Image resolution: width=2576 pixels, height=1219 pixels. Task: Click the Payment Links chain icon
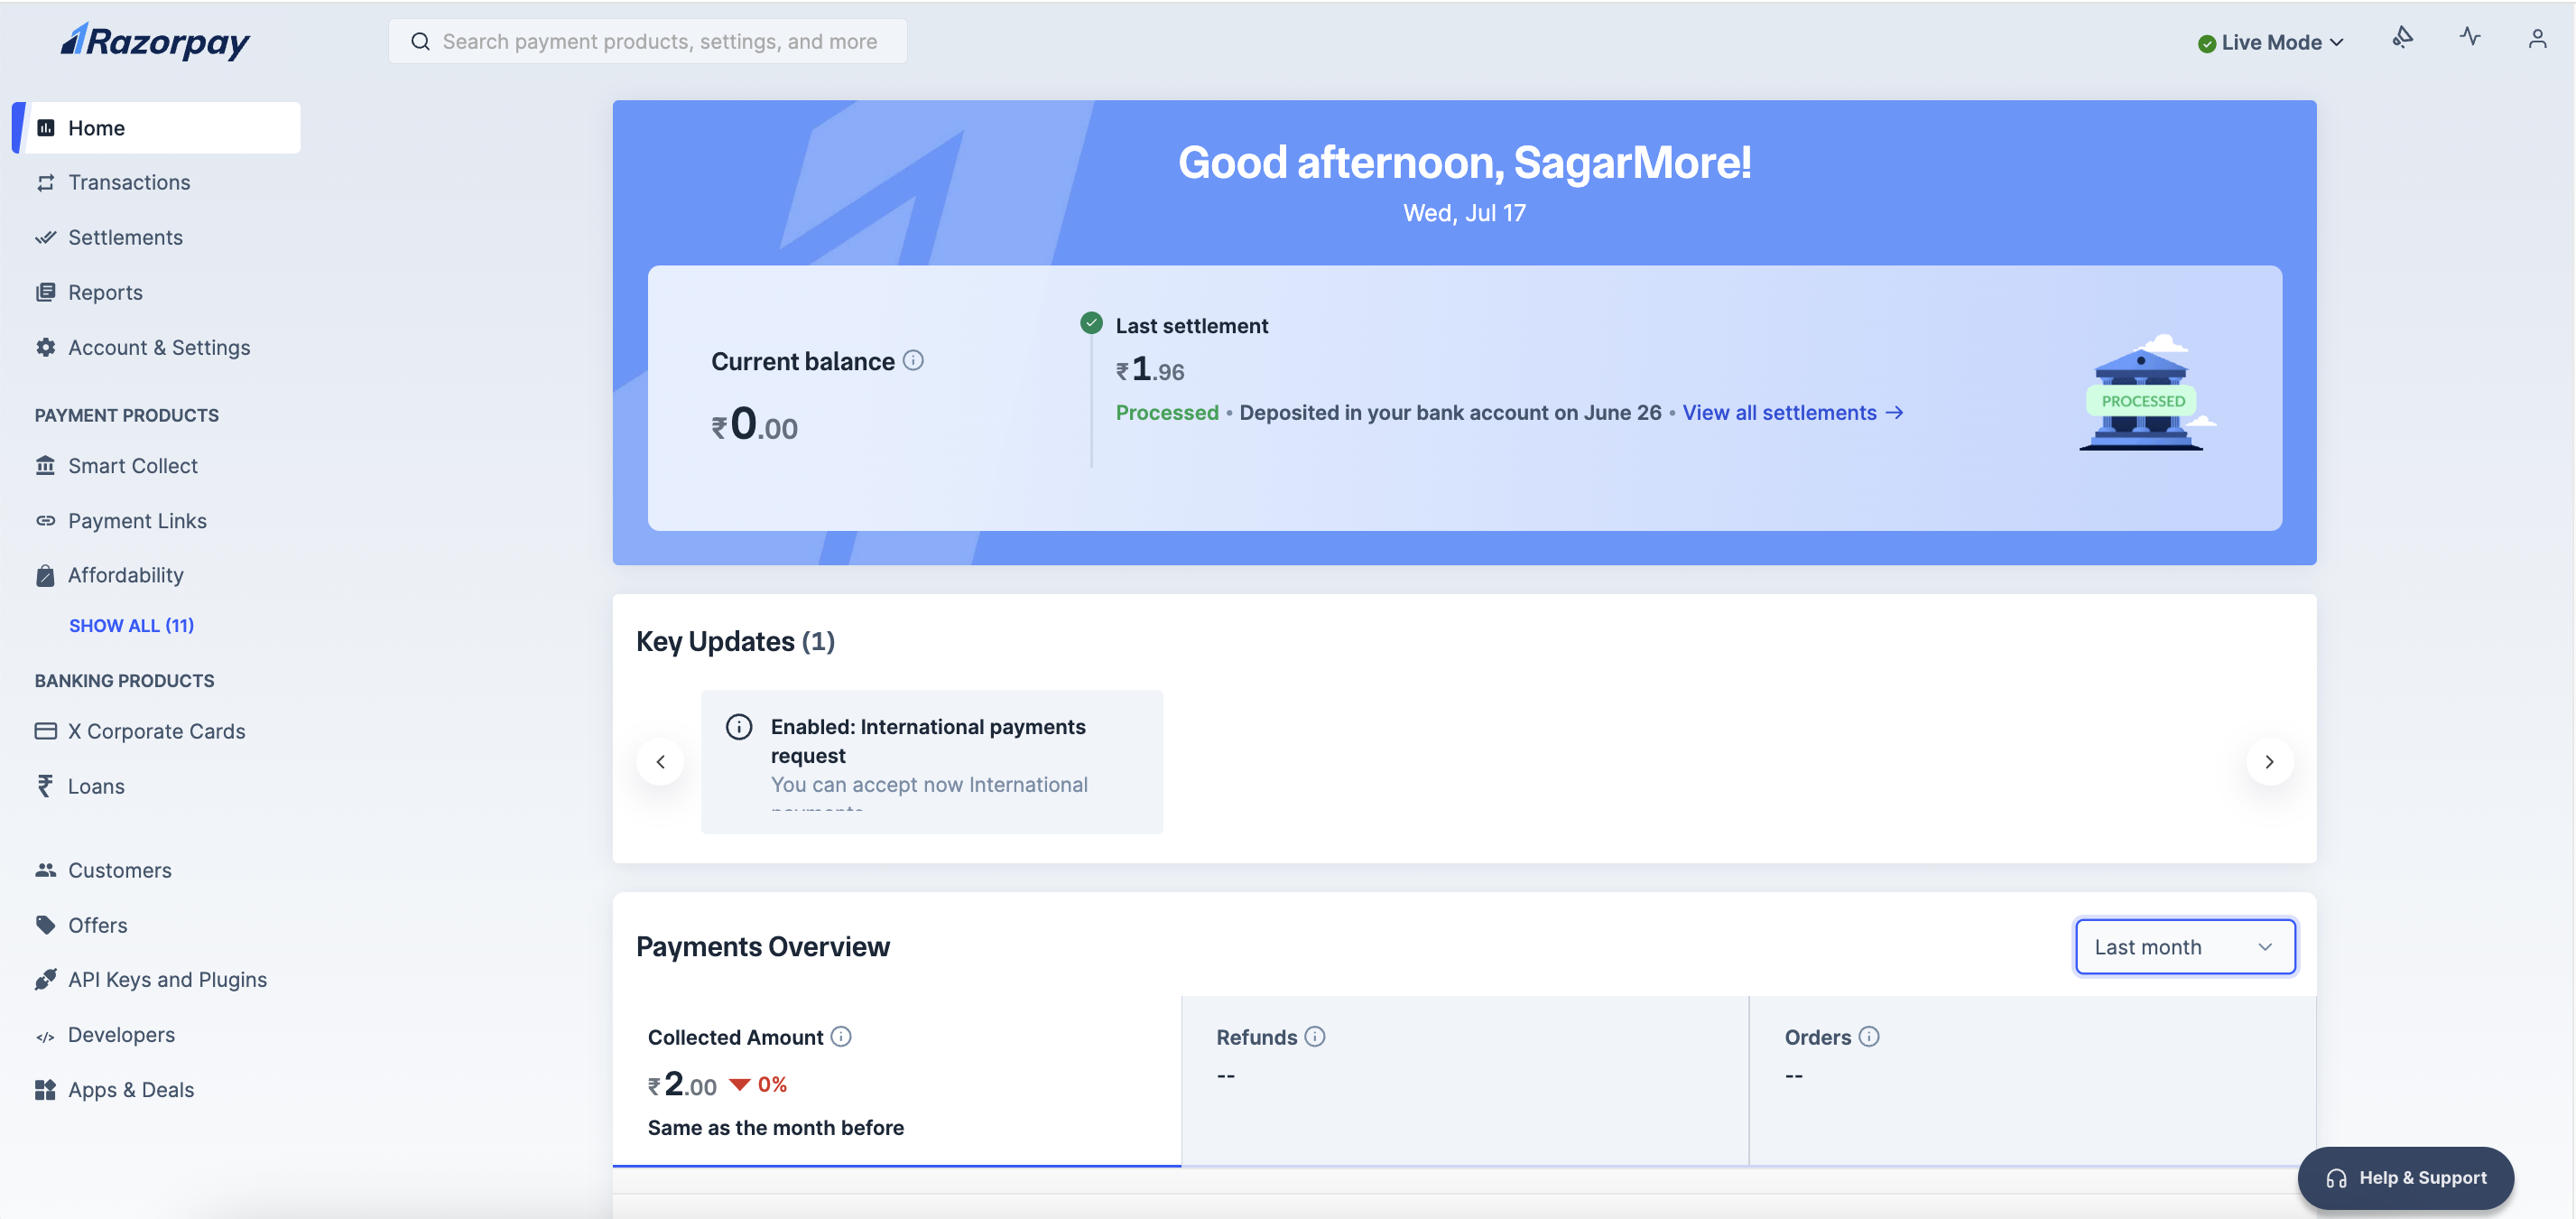46,521
